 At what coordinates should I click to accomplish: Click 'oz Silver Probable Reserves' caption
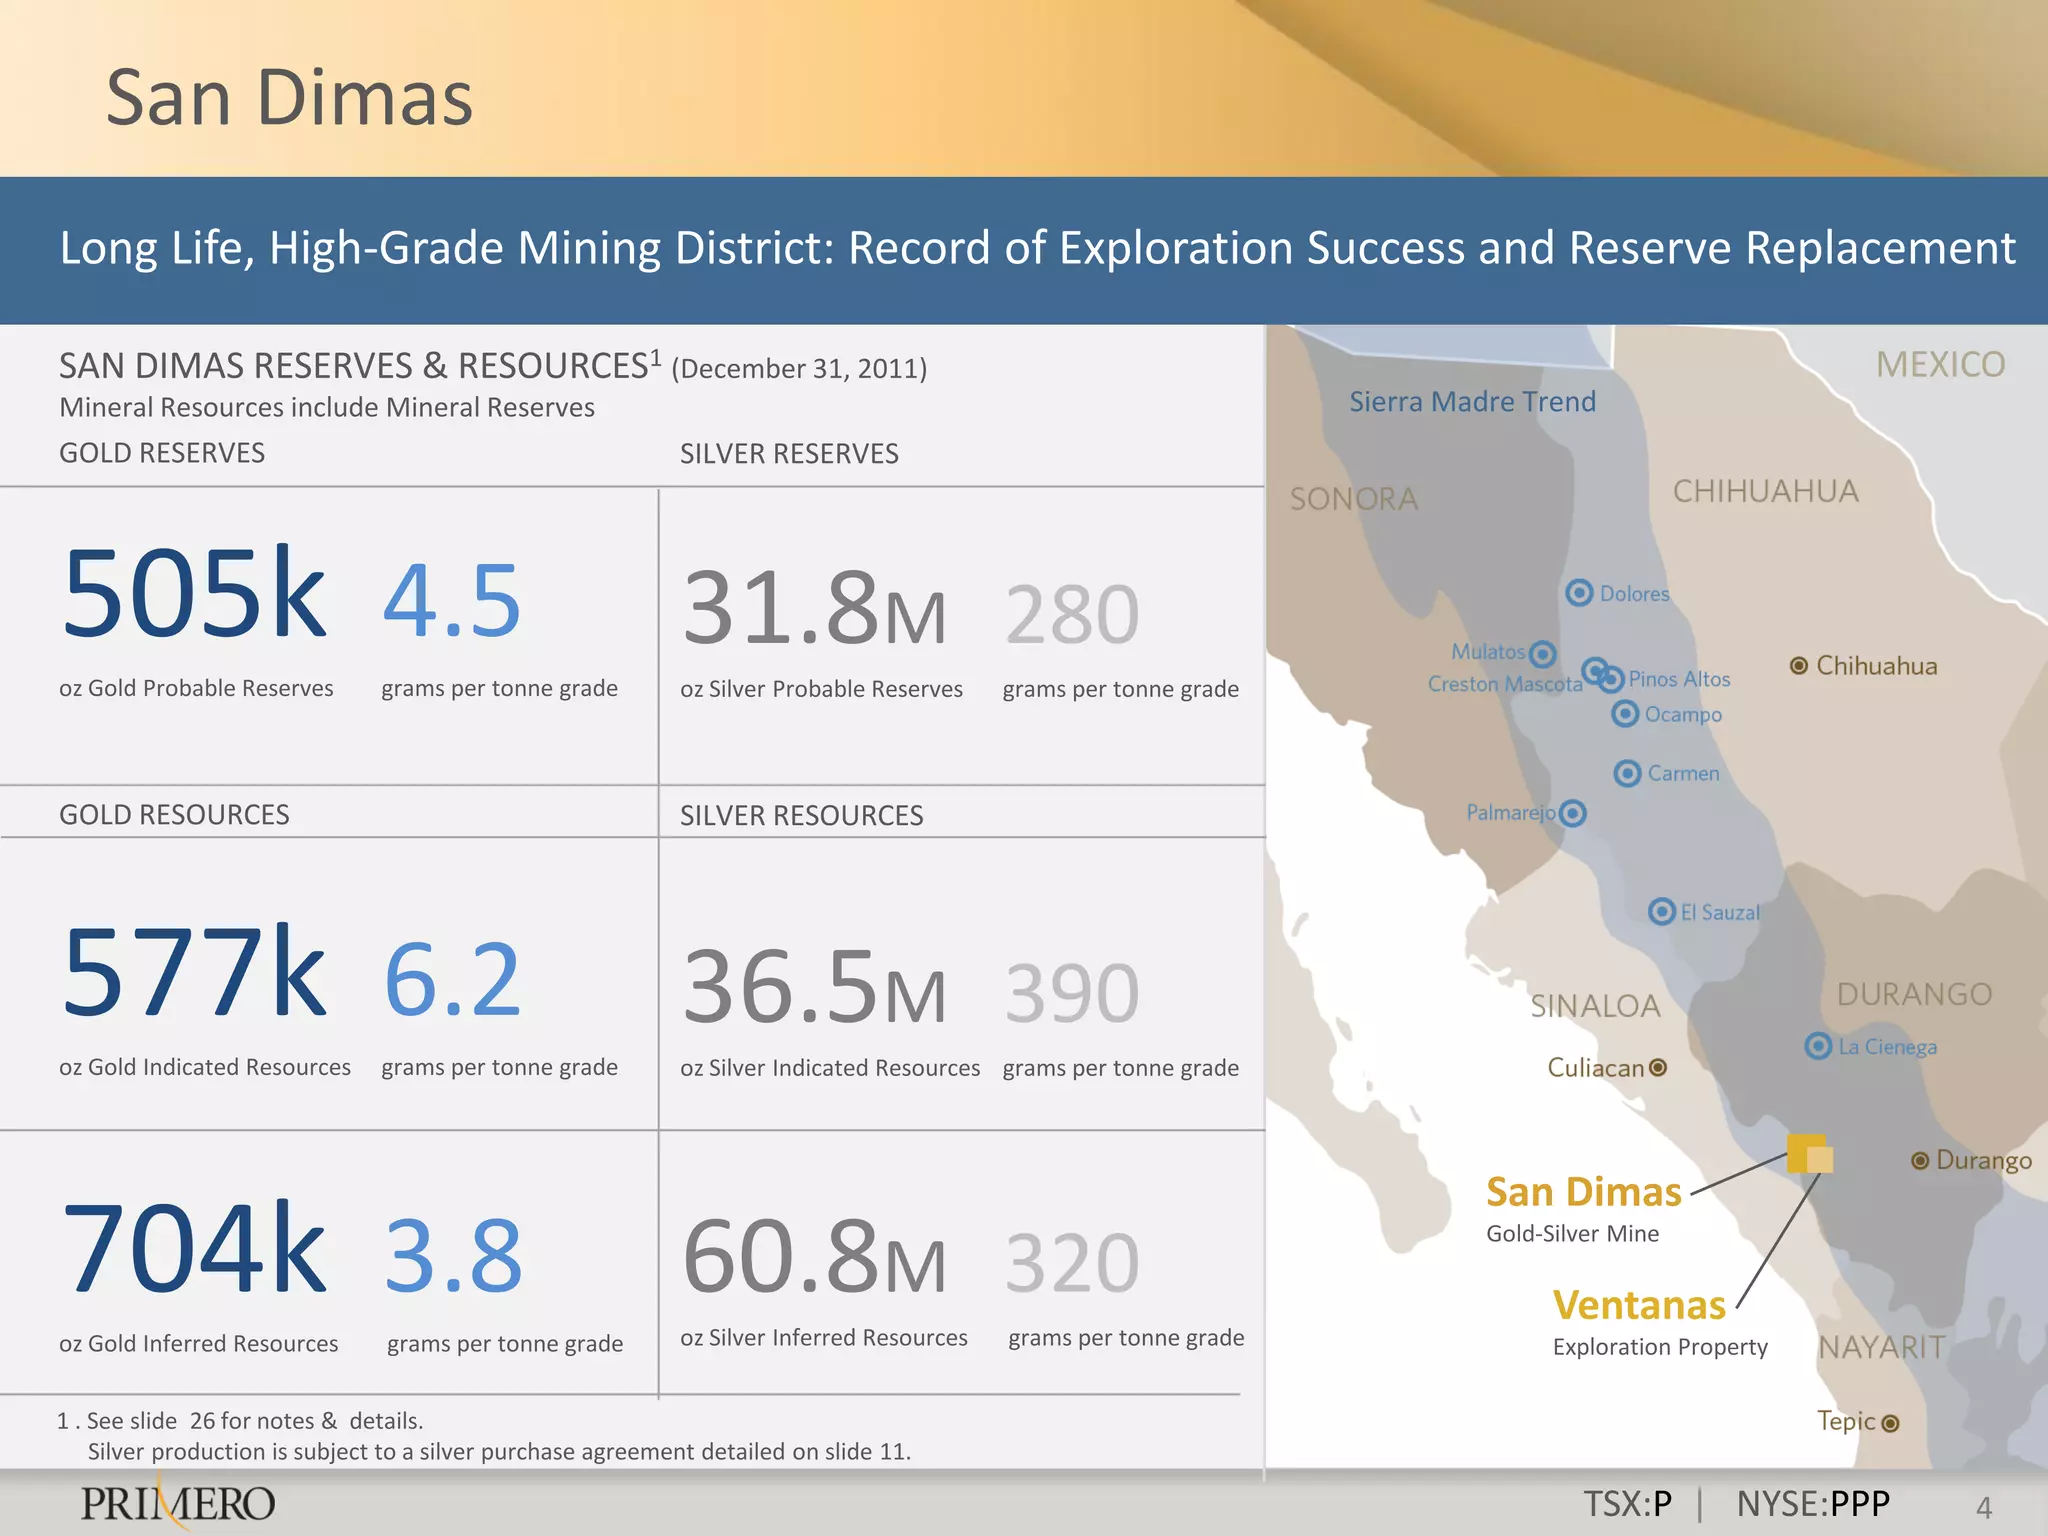click(x=821, y=689)
